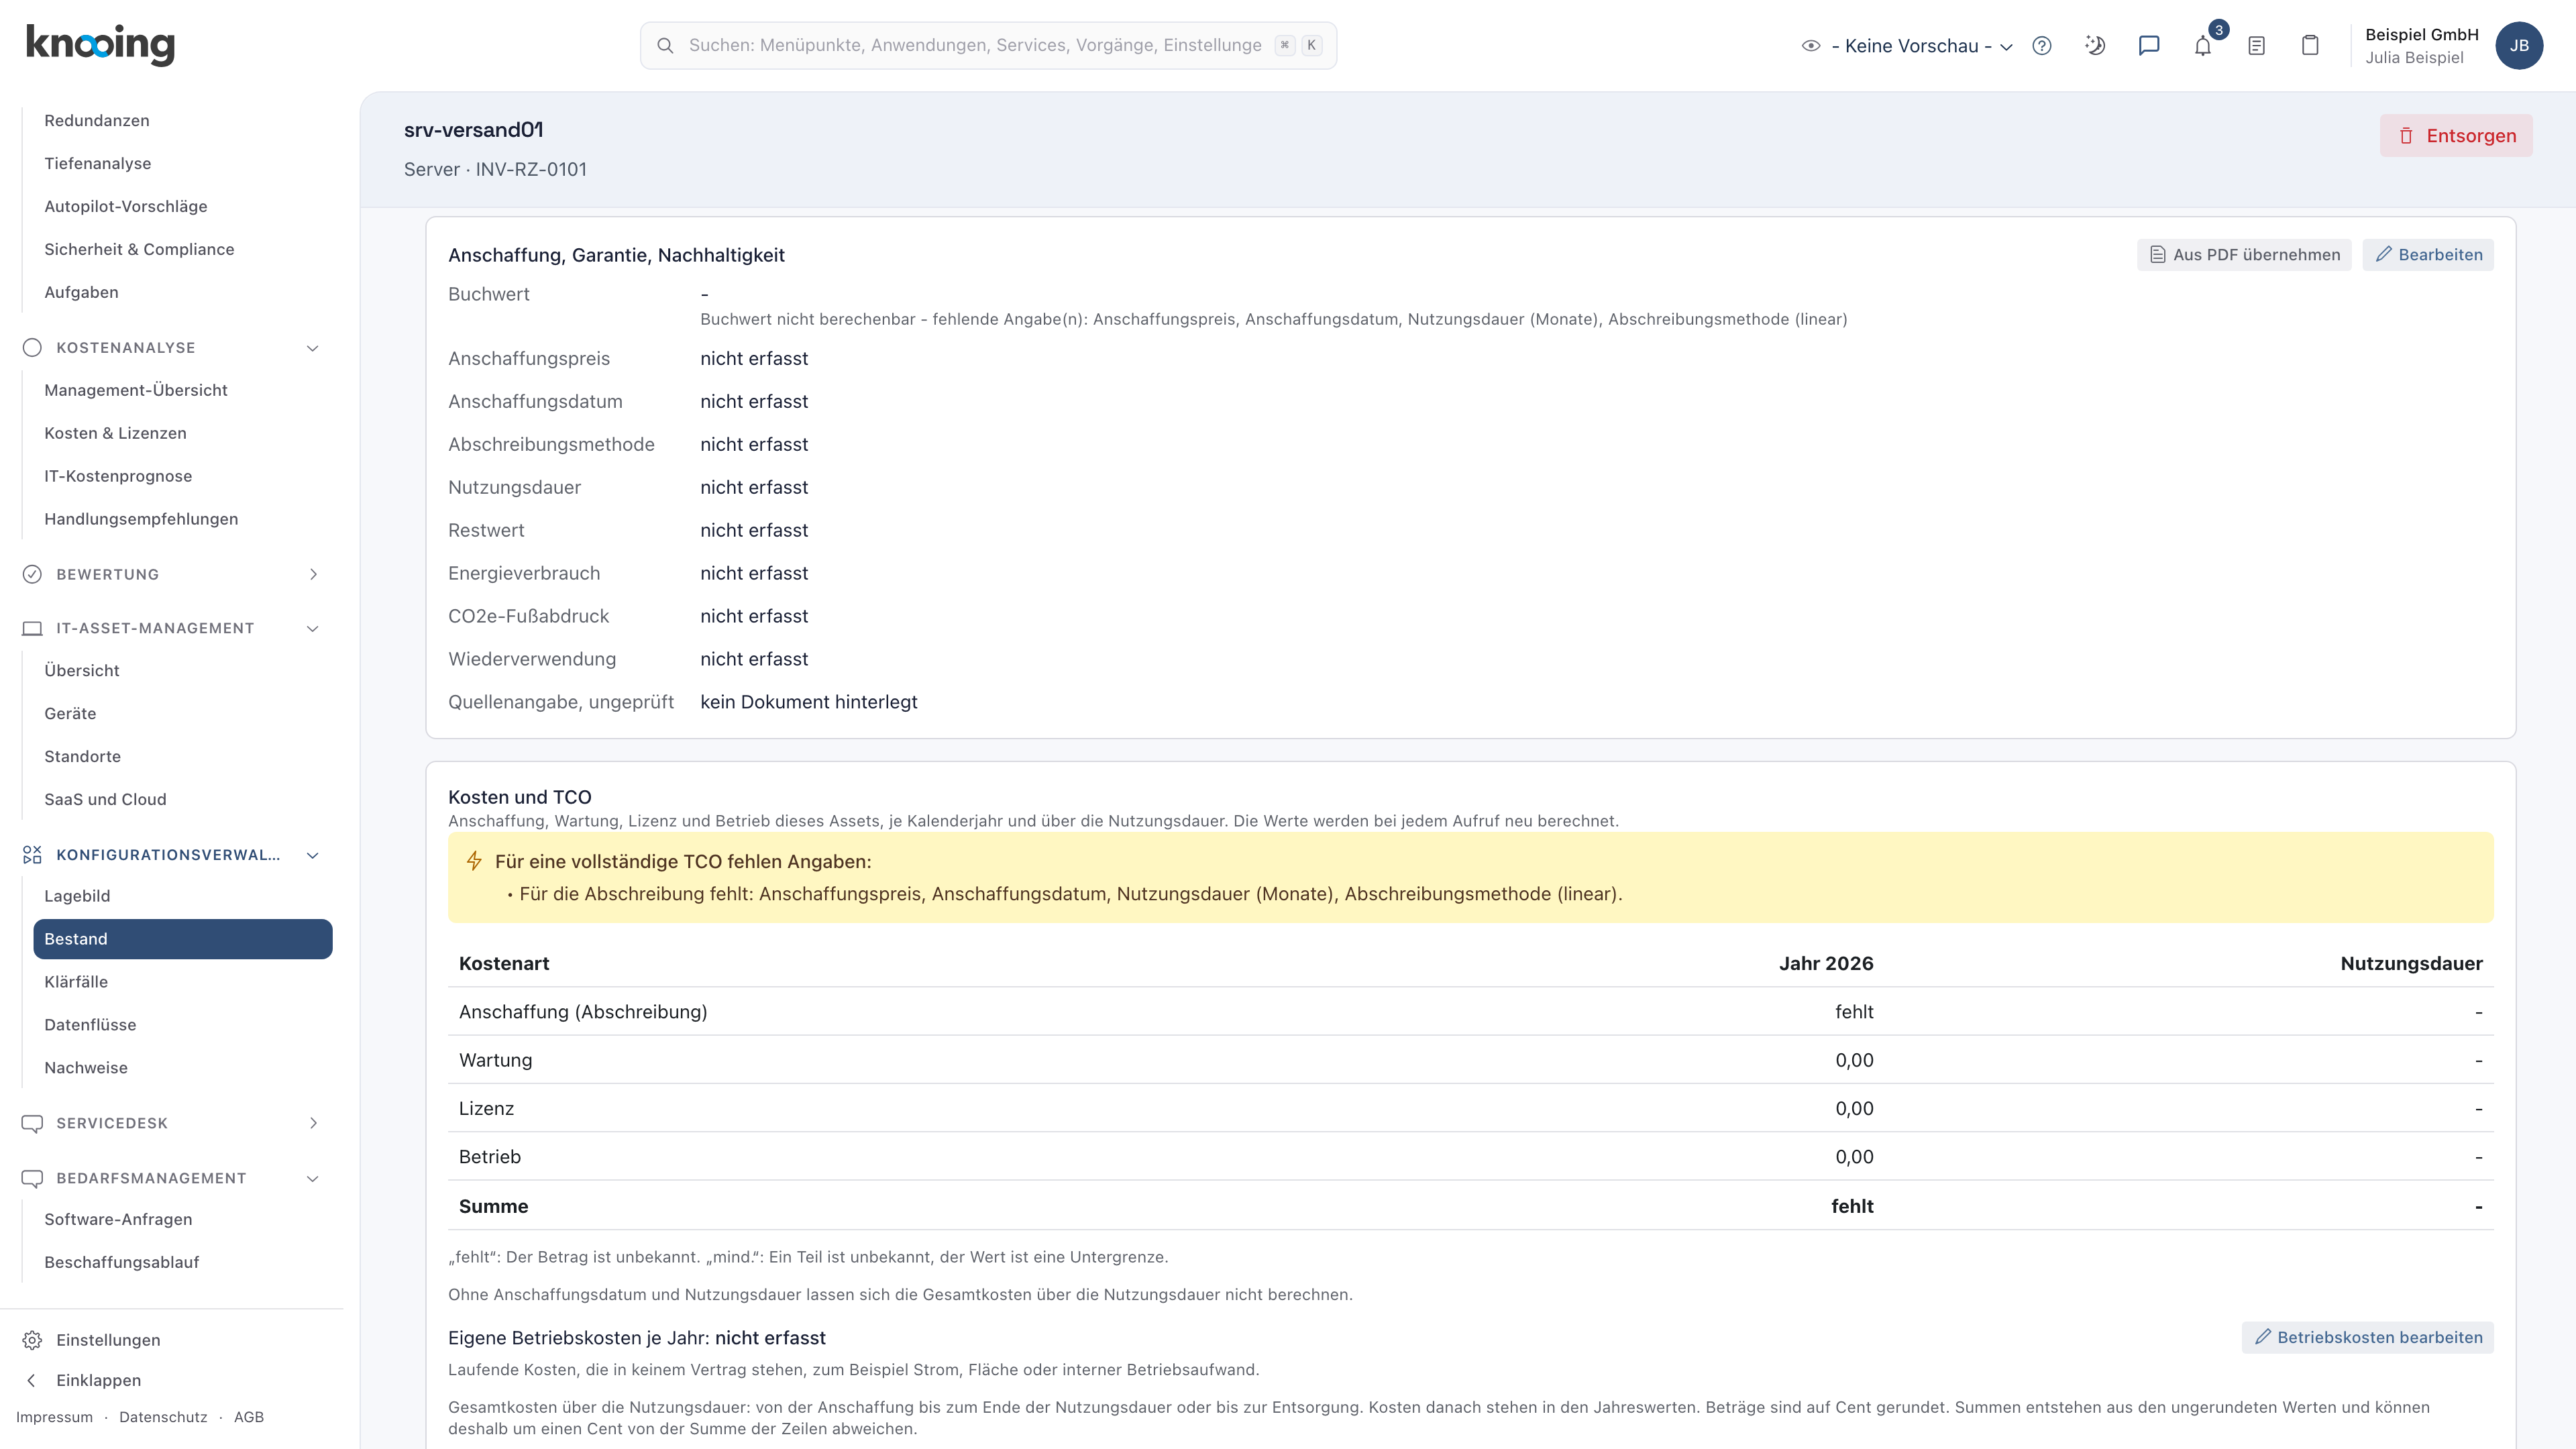The width and height of the screenshot is (2576, 1449).
Task: Click Betriebskosten bearbeiten
Action: (2367, 1338)
